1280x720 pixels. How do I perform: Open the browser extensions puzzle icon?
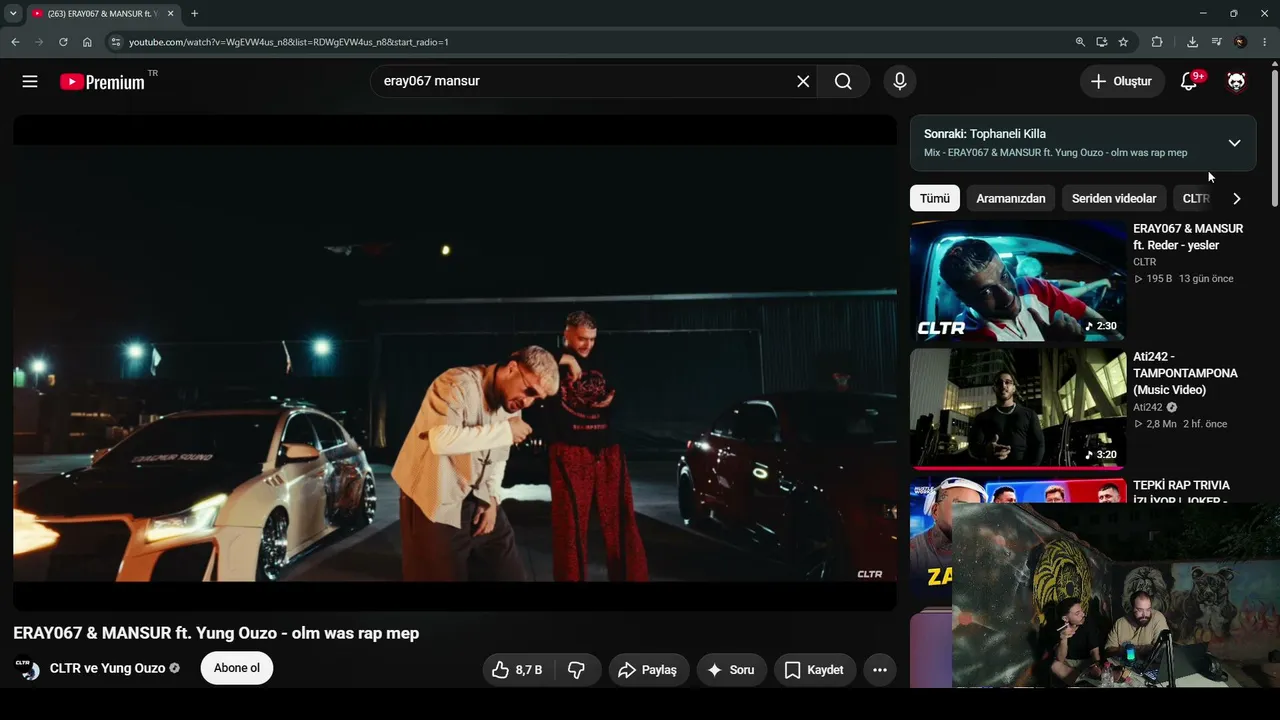coord(1157,42)
